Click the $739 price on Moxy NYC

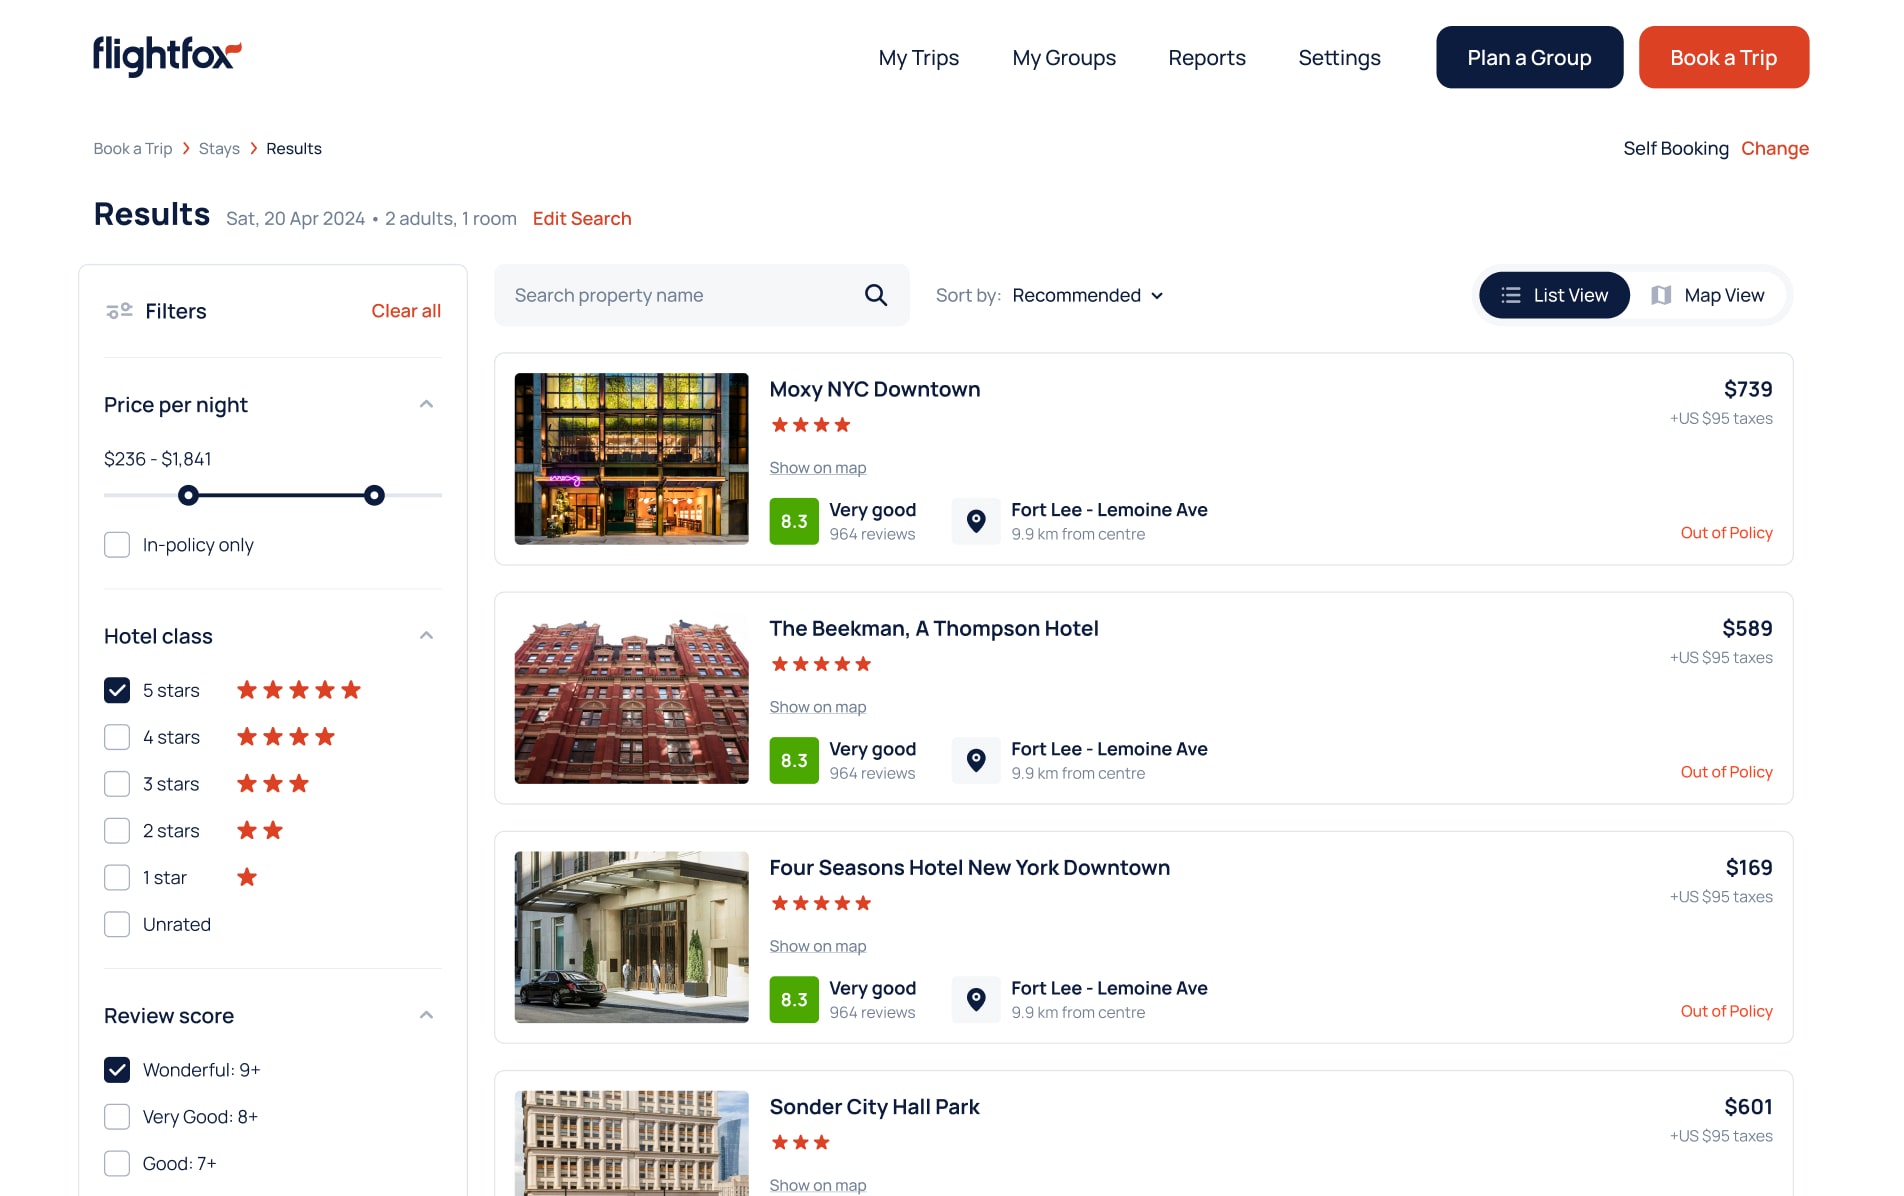pyautogui.click(x=1748, y=389)
